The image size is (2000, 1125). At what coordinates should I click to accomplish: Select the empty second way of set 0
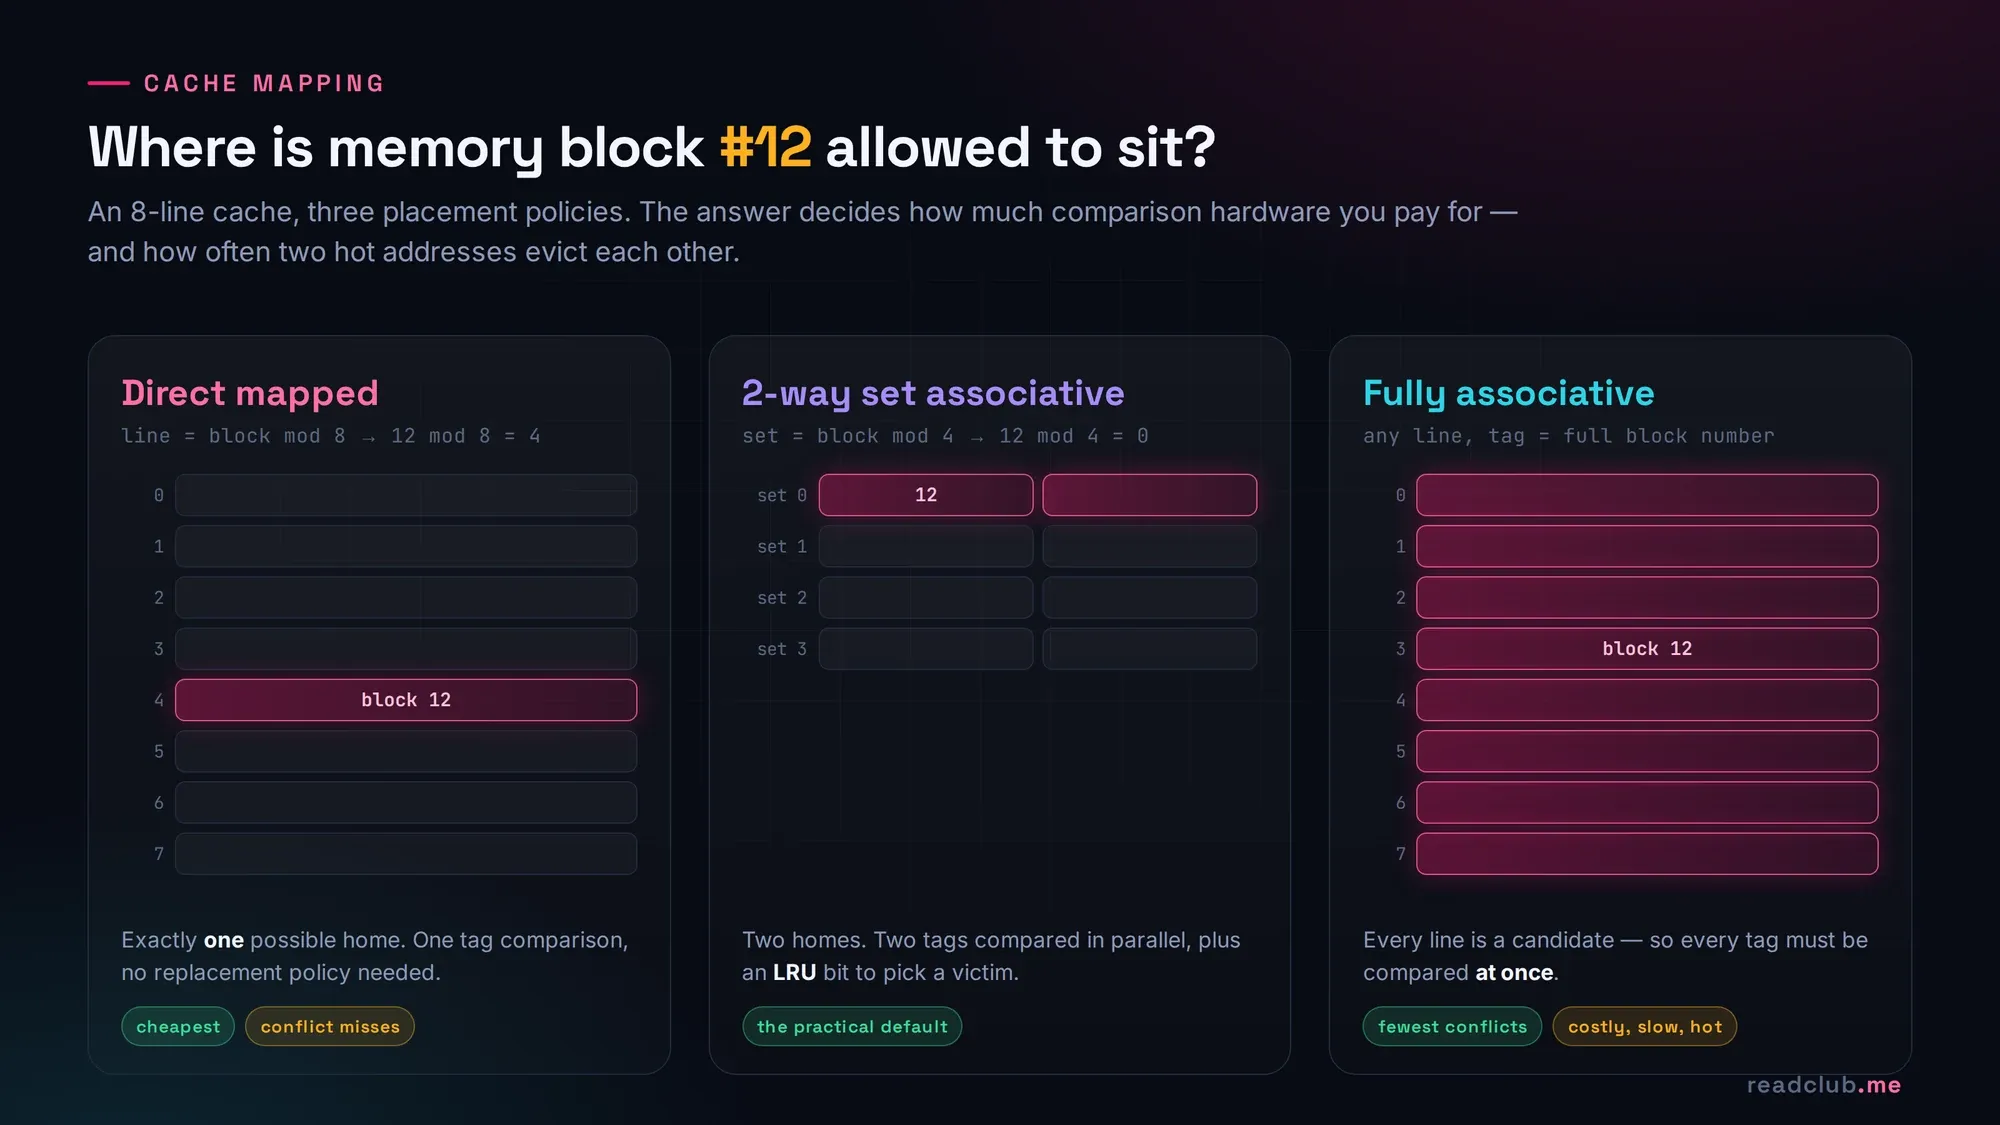1150,495
